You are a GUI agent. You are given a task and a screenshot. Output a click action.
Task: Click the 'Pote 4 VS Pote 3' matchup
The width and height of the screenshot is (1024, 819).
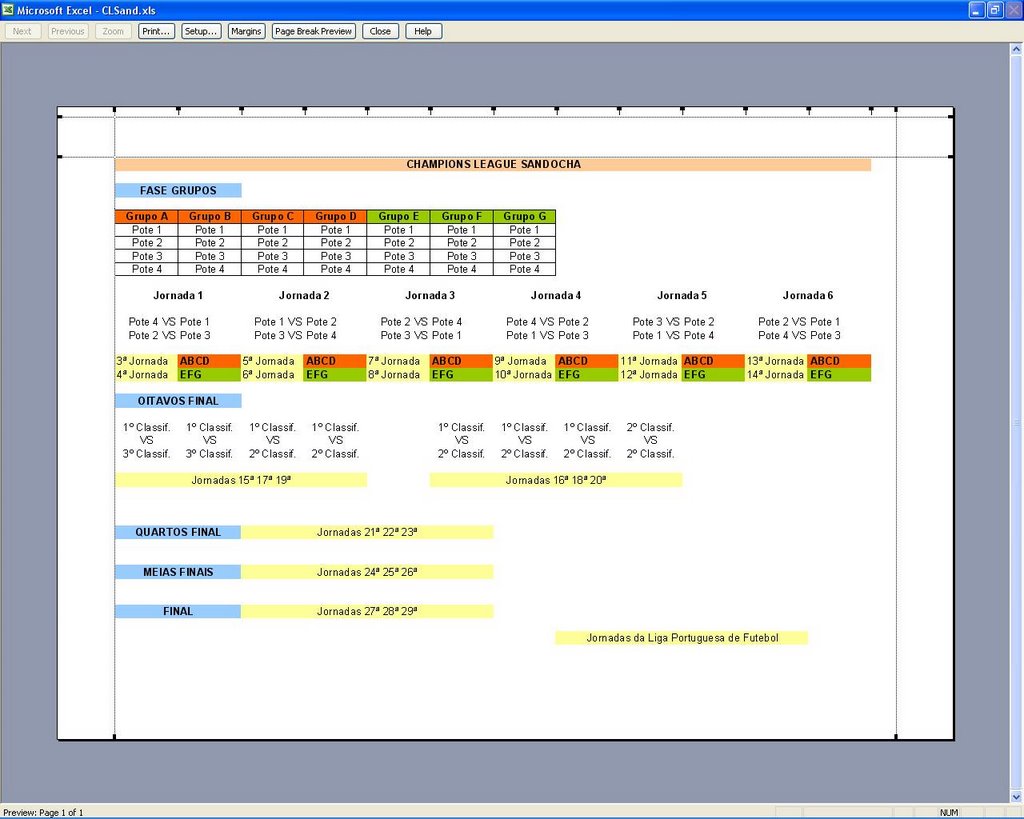point(799,336)
